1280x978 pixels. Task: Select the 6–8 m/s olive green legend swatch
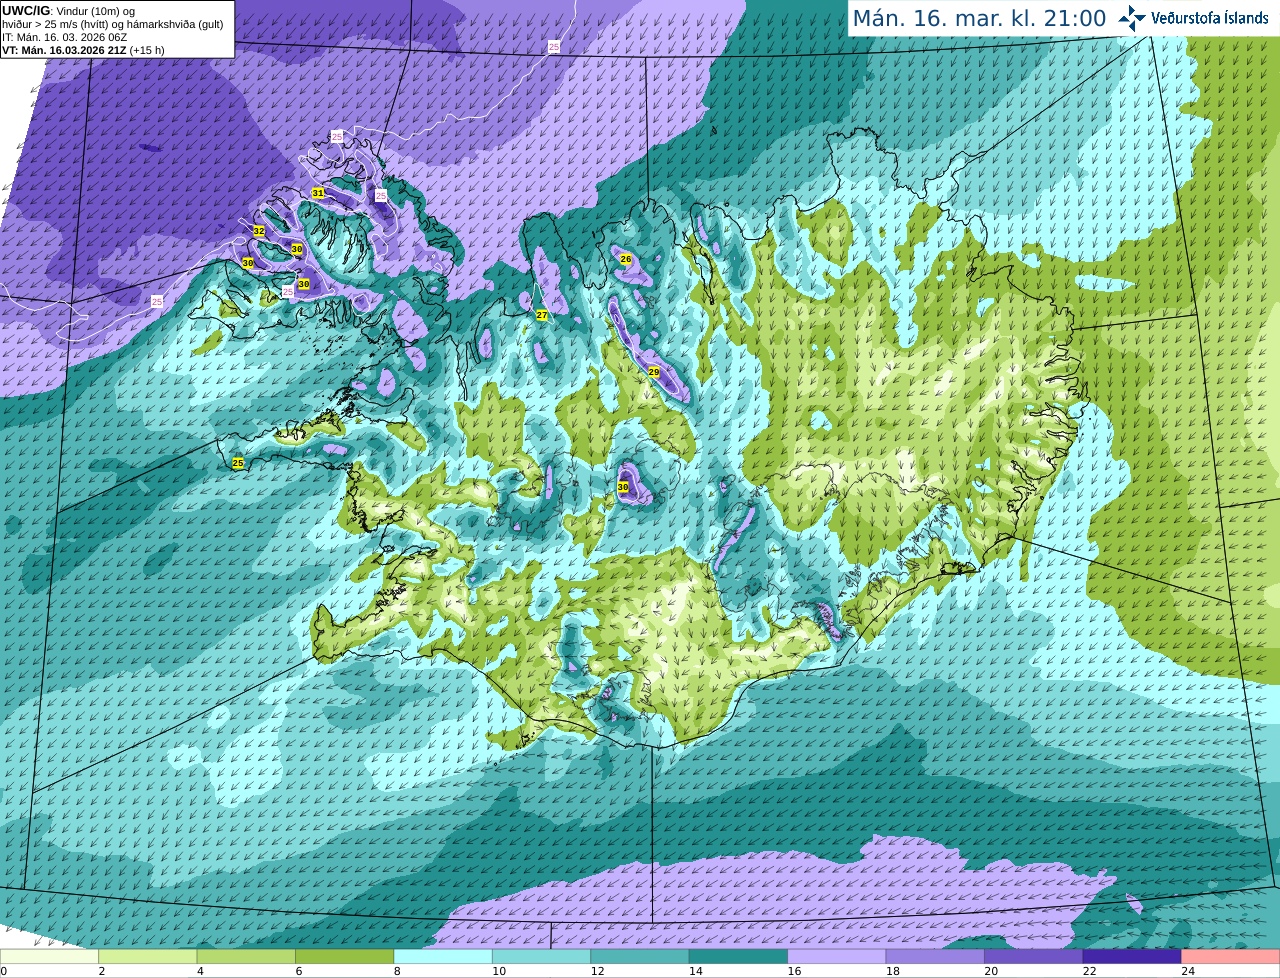coord(345,956)
